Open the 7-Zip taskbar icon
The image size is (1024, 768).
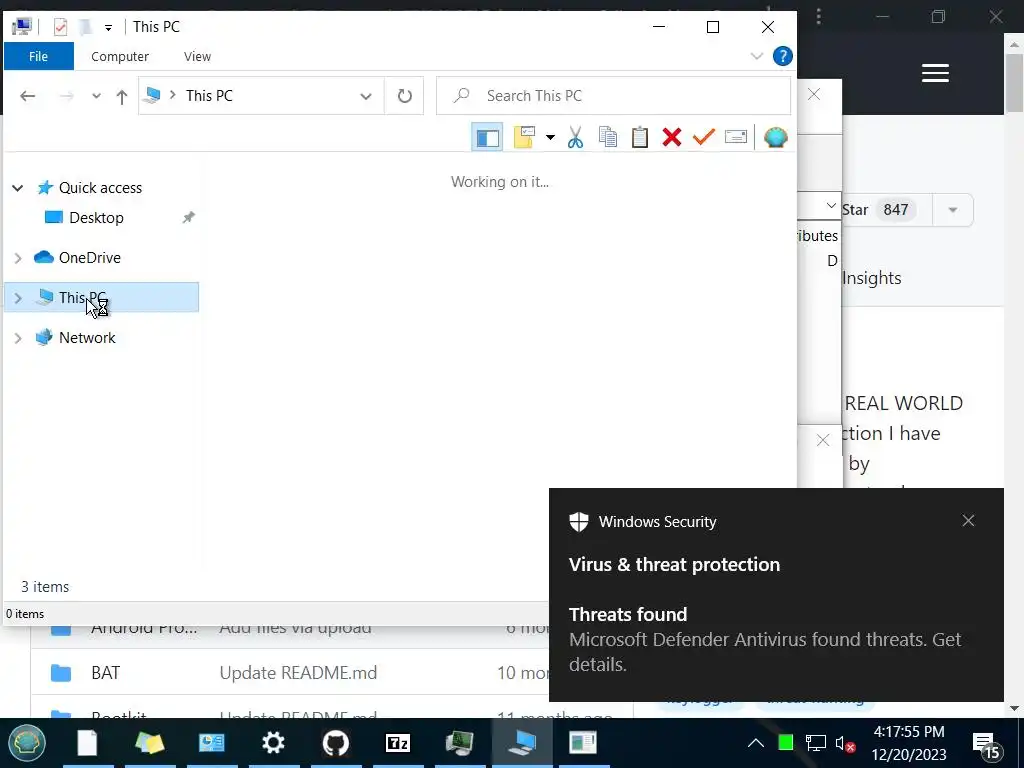[398, 743]
